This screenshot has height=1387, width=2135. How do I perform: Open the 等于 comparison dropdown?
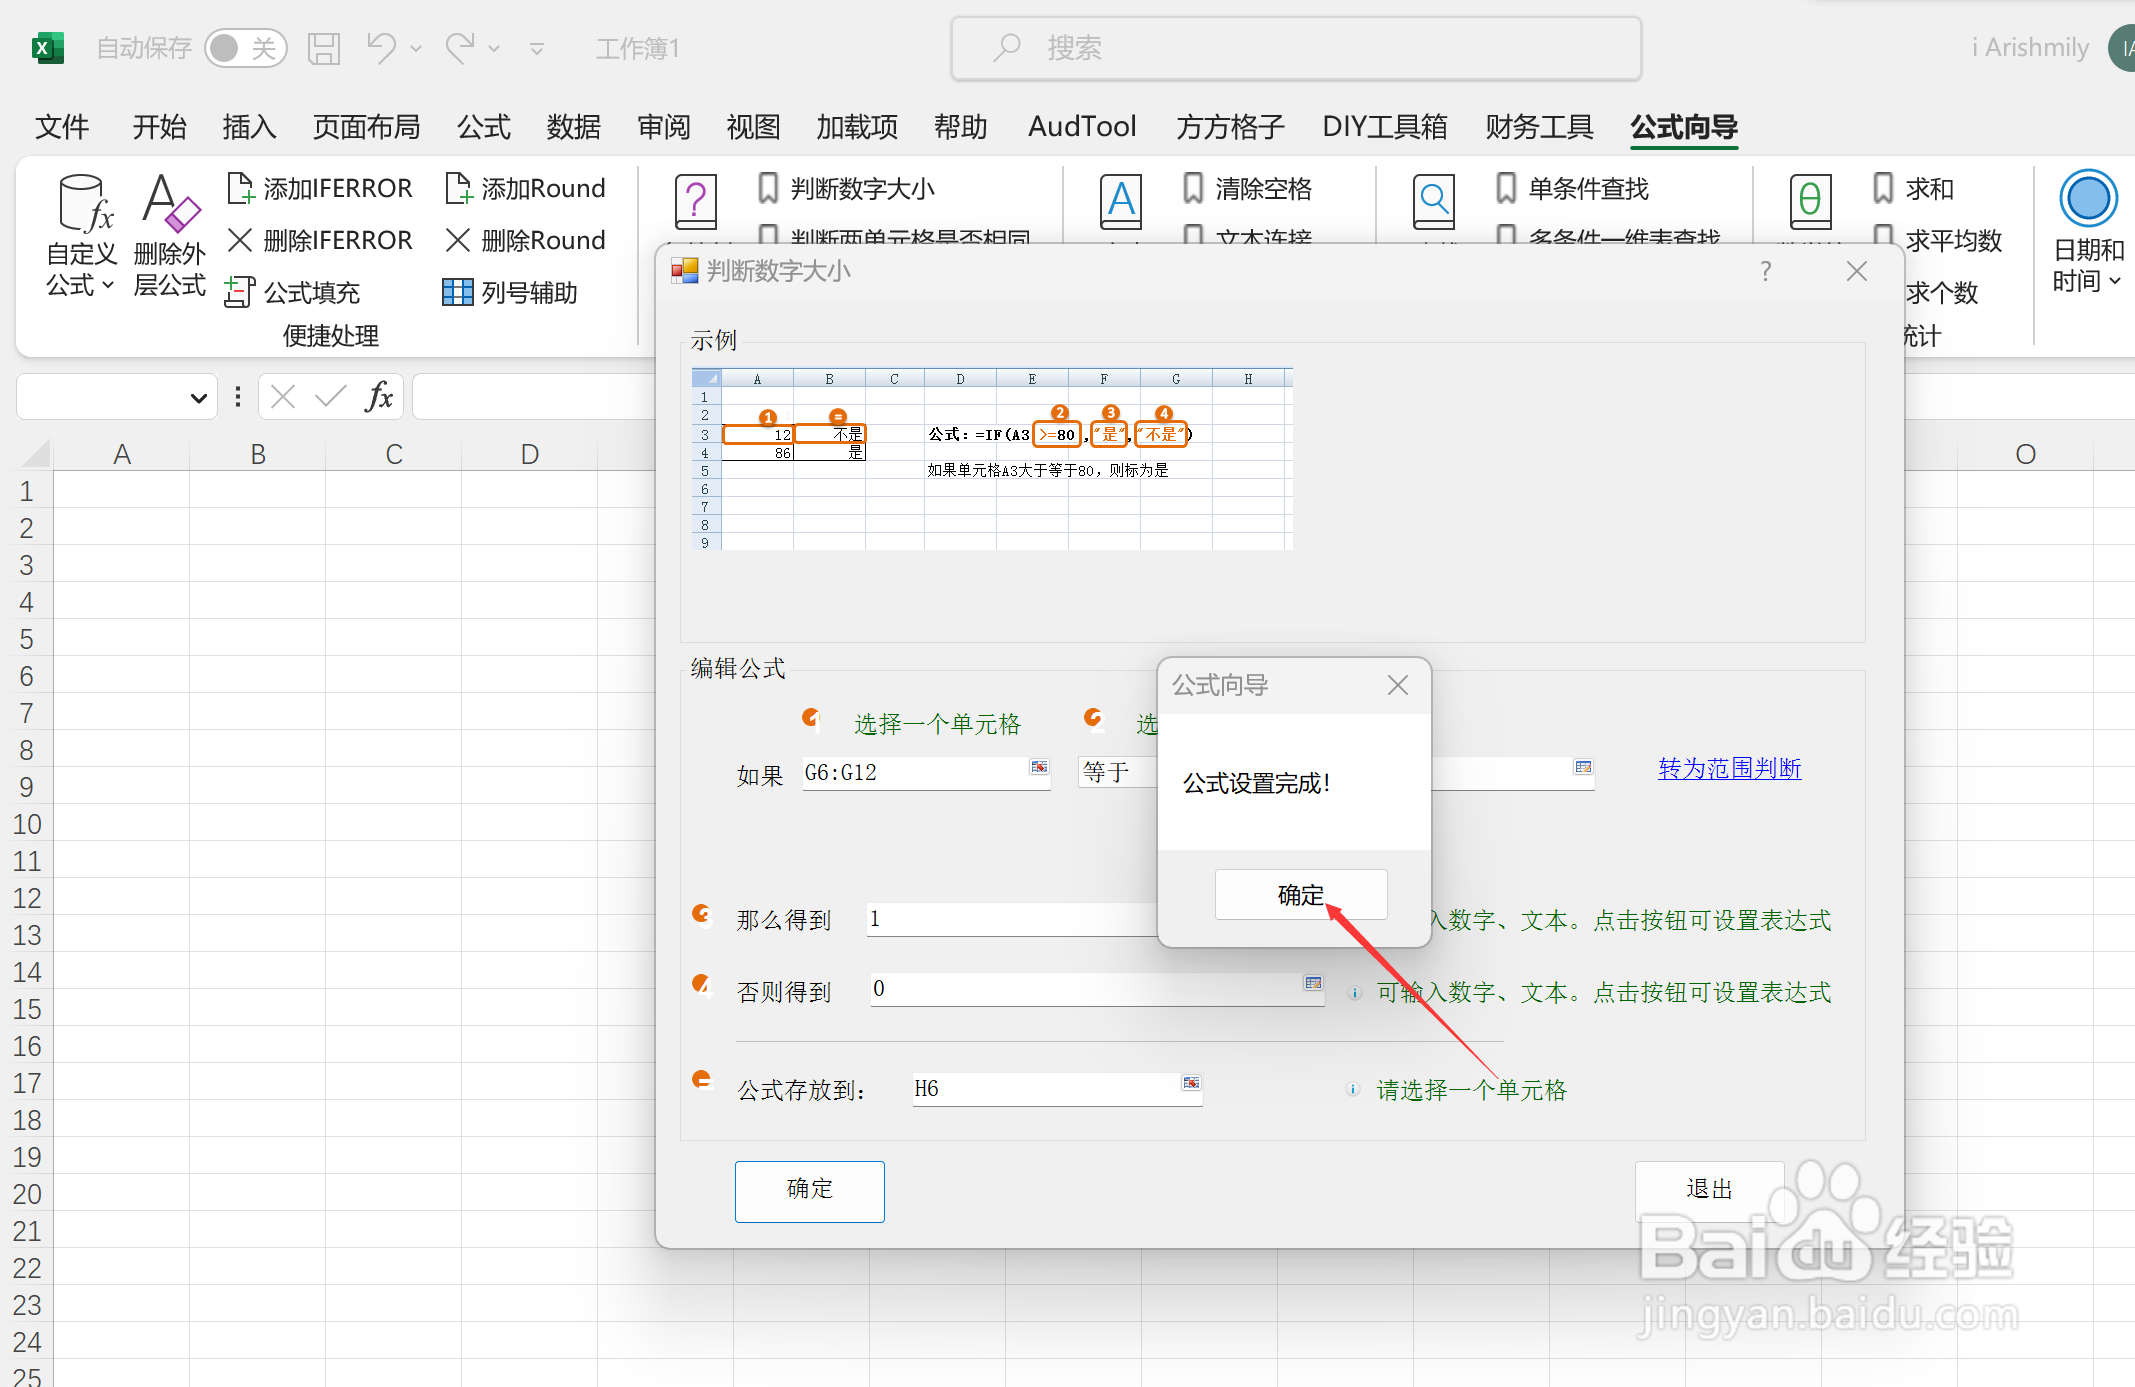point(1110,772)
